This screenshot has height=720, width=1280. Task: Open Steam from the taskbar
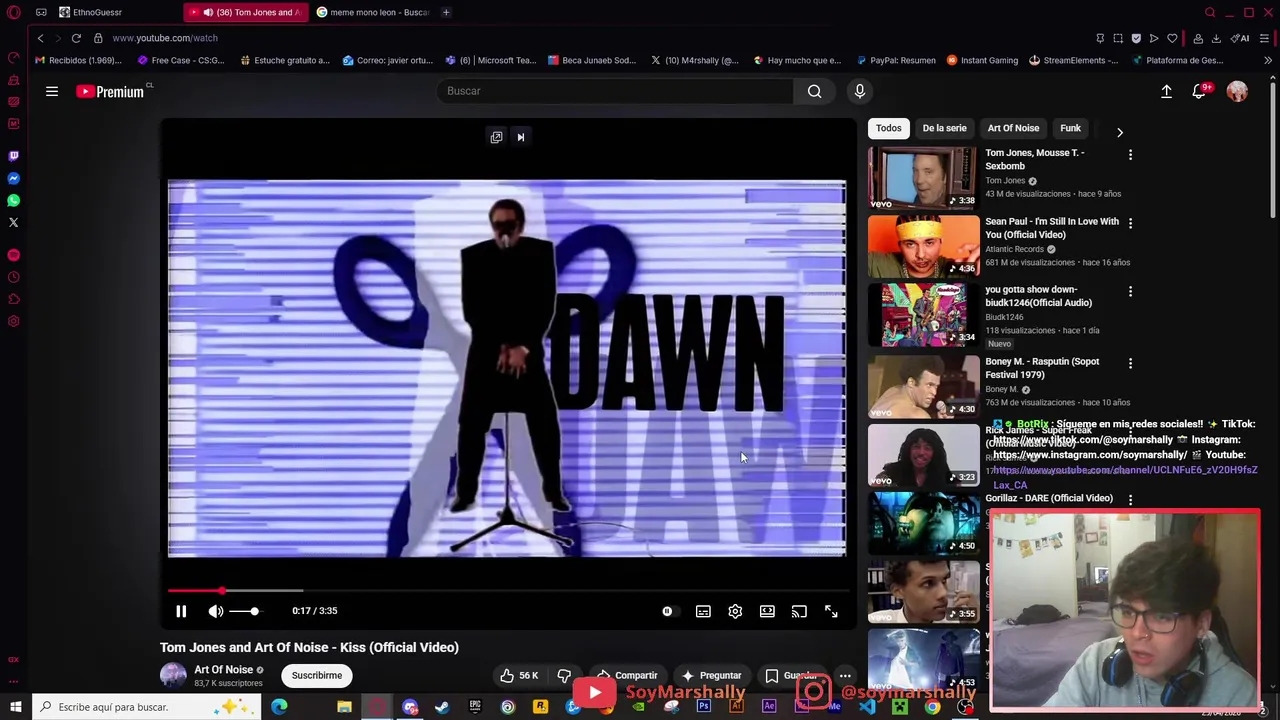442,707
